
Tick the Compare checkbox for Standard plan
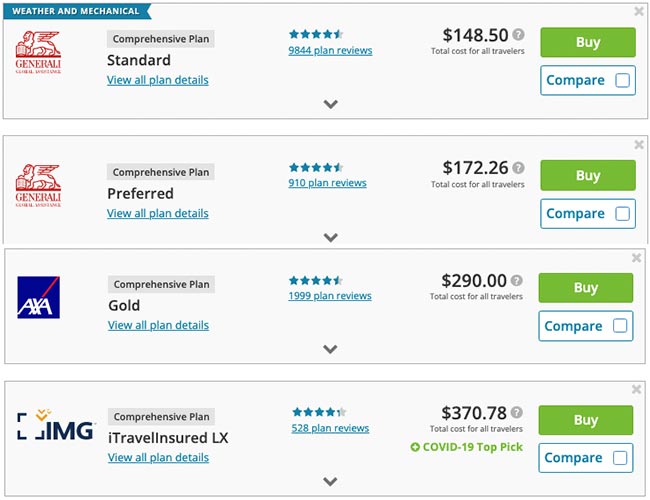(623, 81)
